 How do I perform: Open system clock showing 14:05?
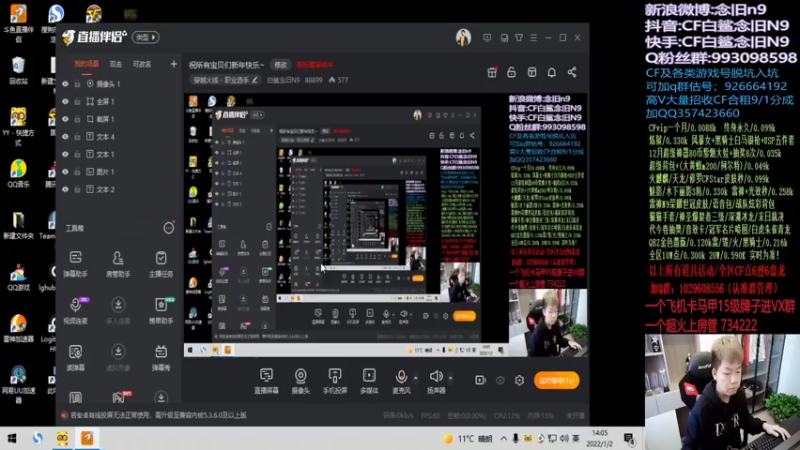(x=600, y=438)
